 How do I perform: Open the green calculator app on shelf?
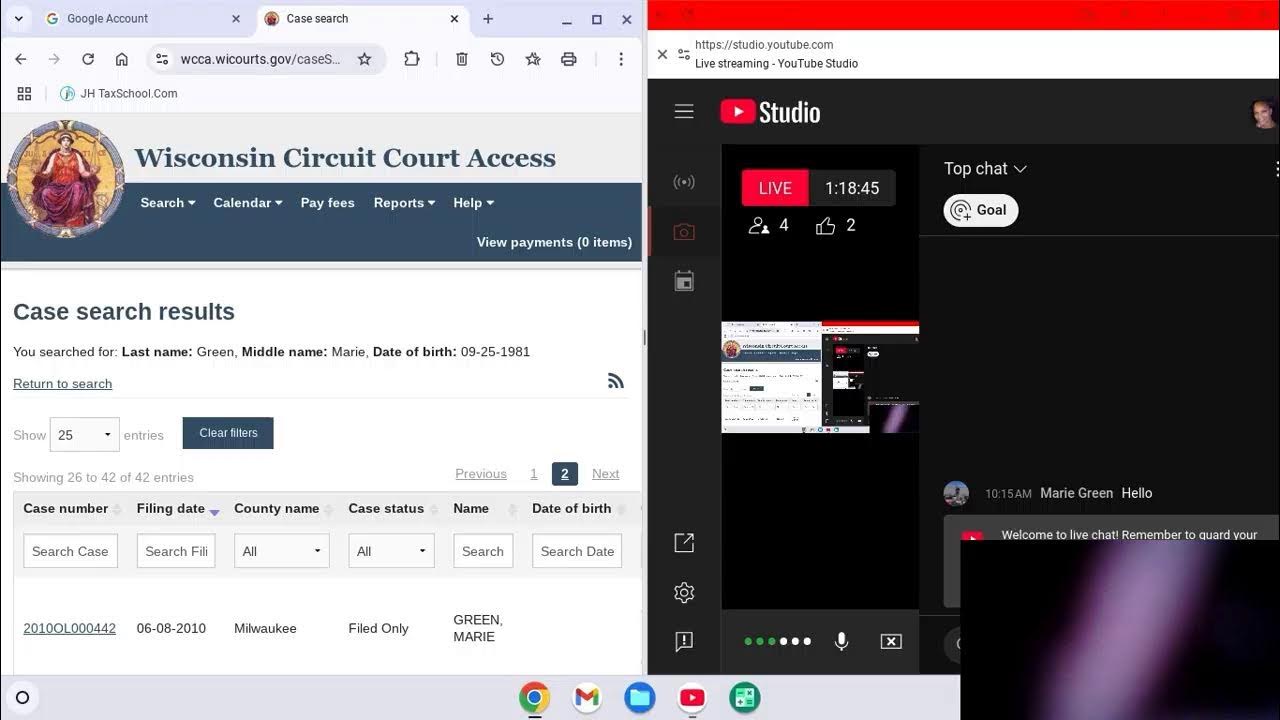pyautogui.click(x=744, y=698)
